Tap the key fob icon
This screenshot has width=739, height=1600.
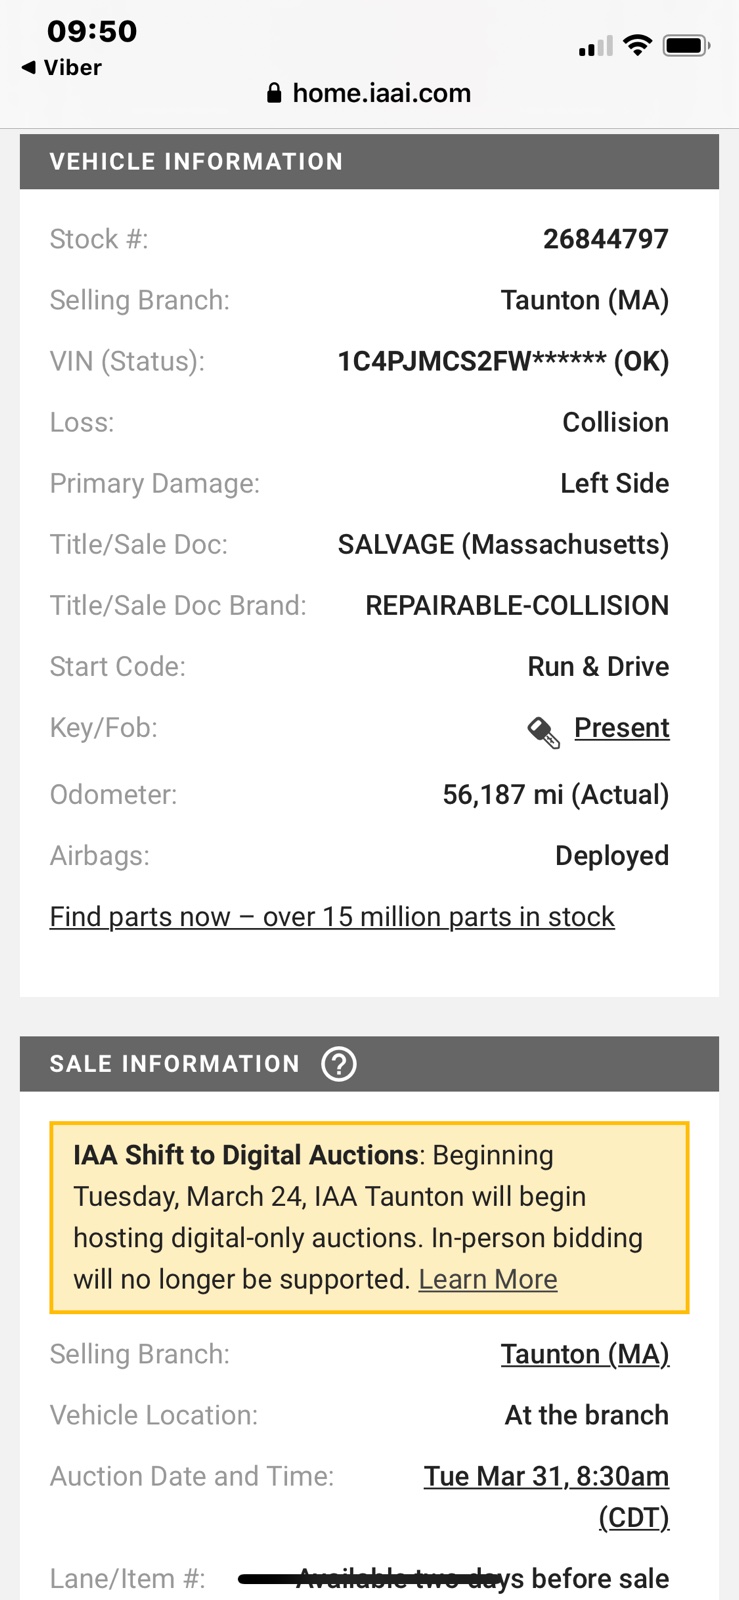click(x=544, y=732)
